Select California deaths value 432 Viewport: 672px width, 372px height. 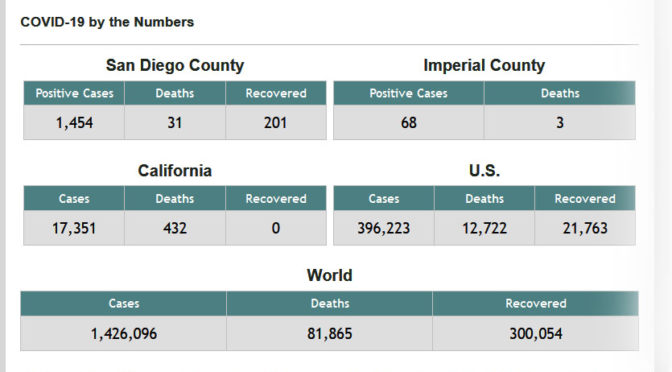[175, 228]
